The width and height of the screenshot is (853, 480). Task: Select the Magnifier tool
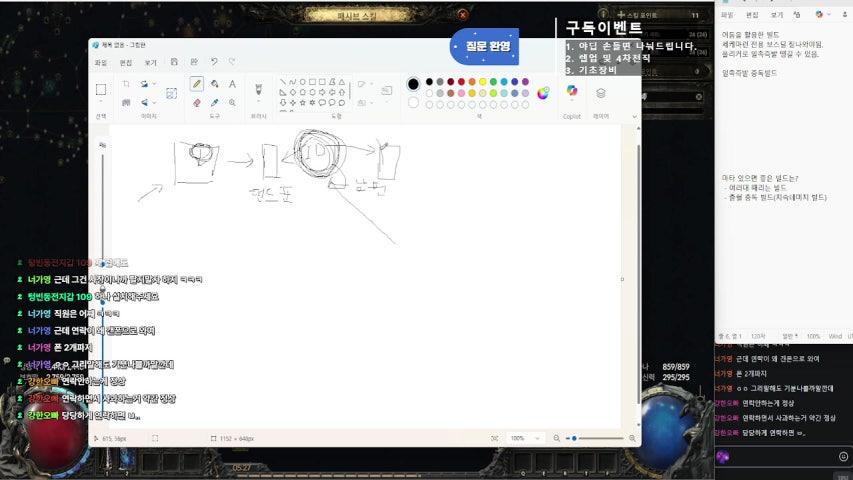pos(232,102)
